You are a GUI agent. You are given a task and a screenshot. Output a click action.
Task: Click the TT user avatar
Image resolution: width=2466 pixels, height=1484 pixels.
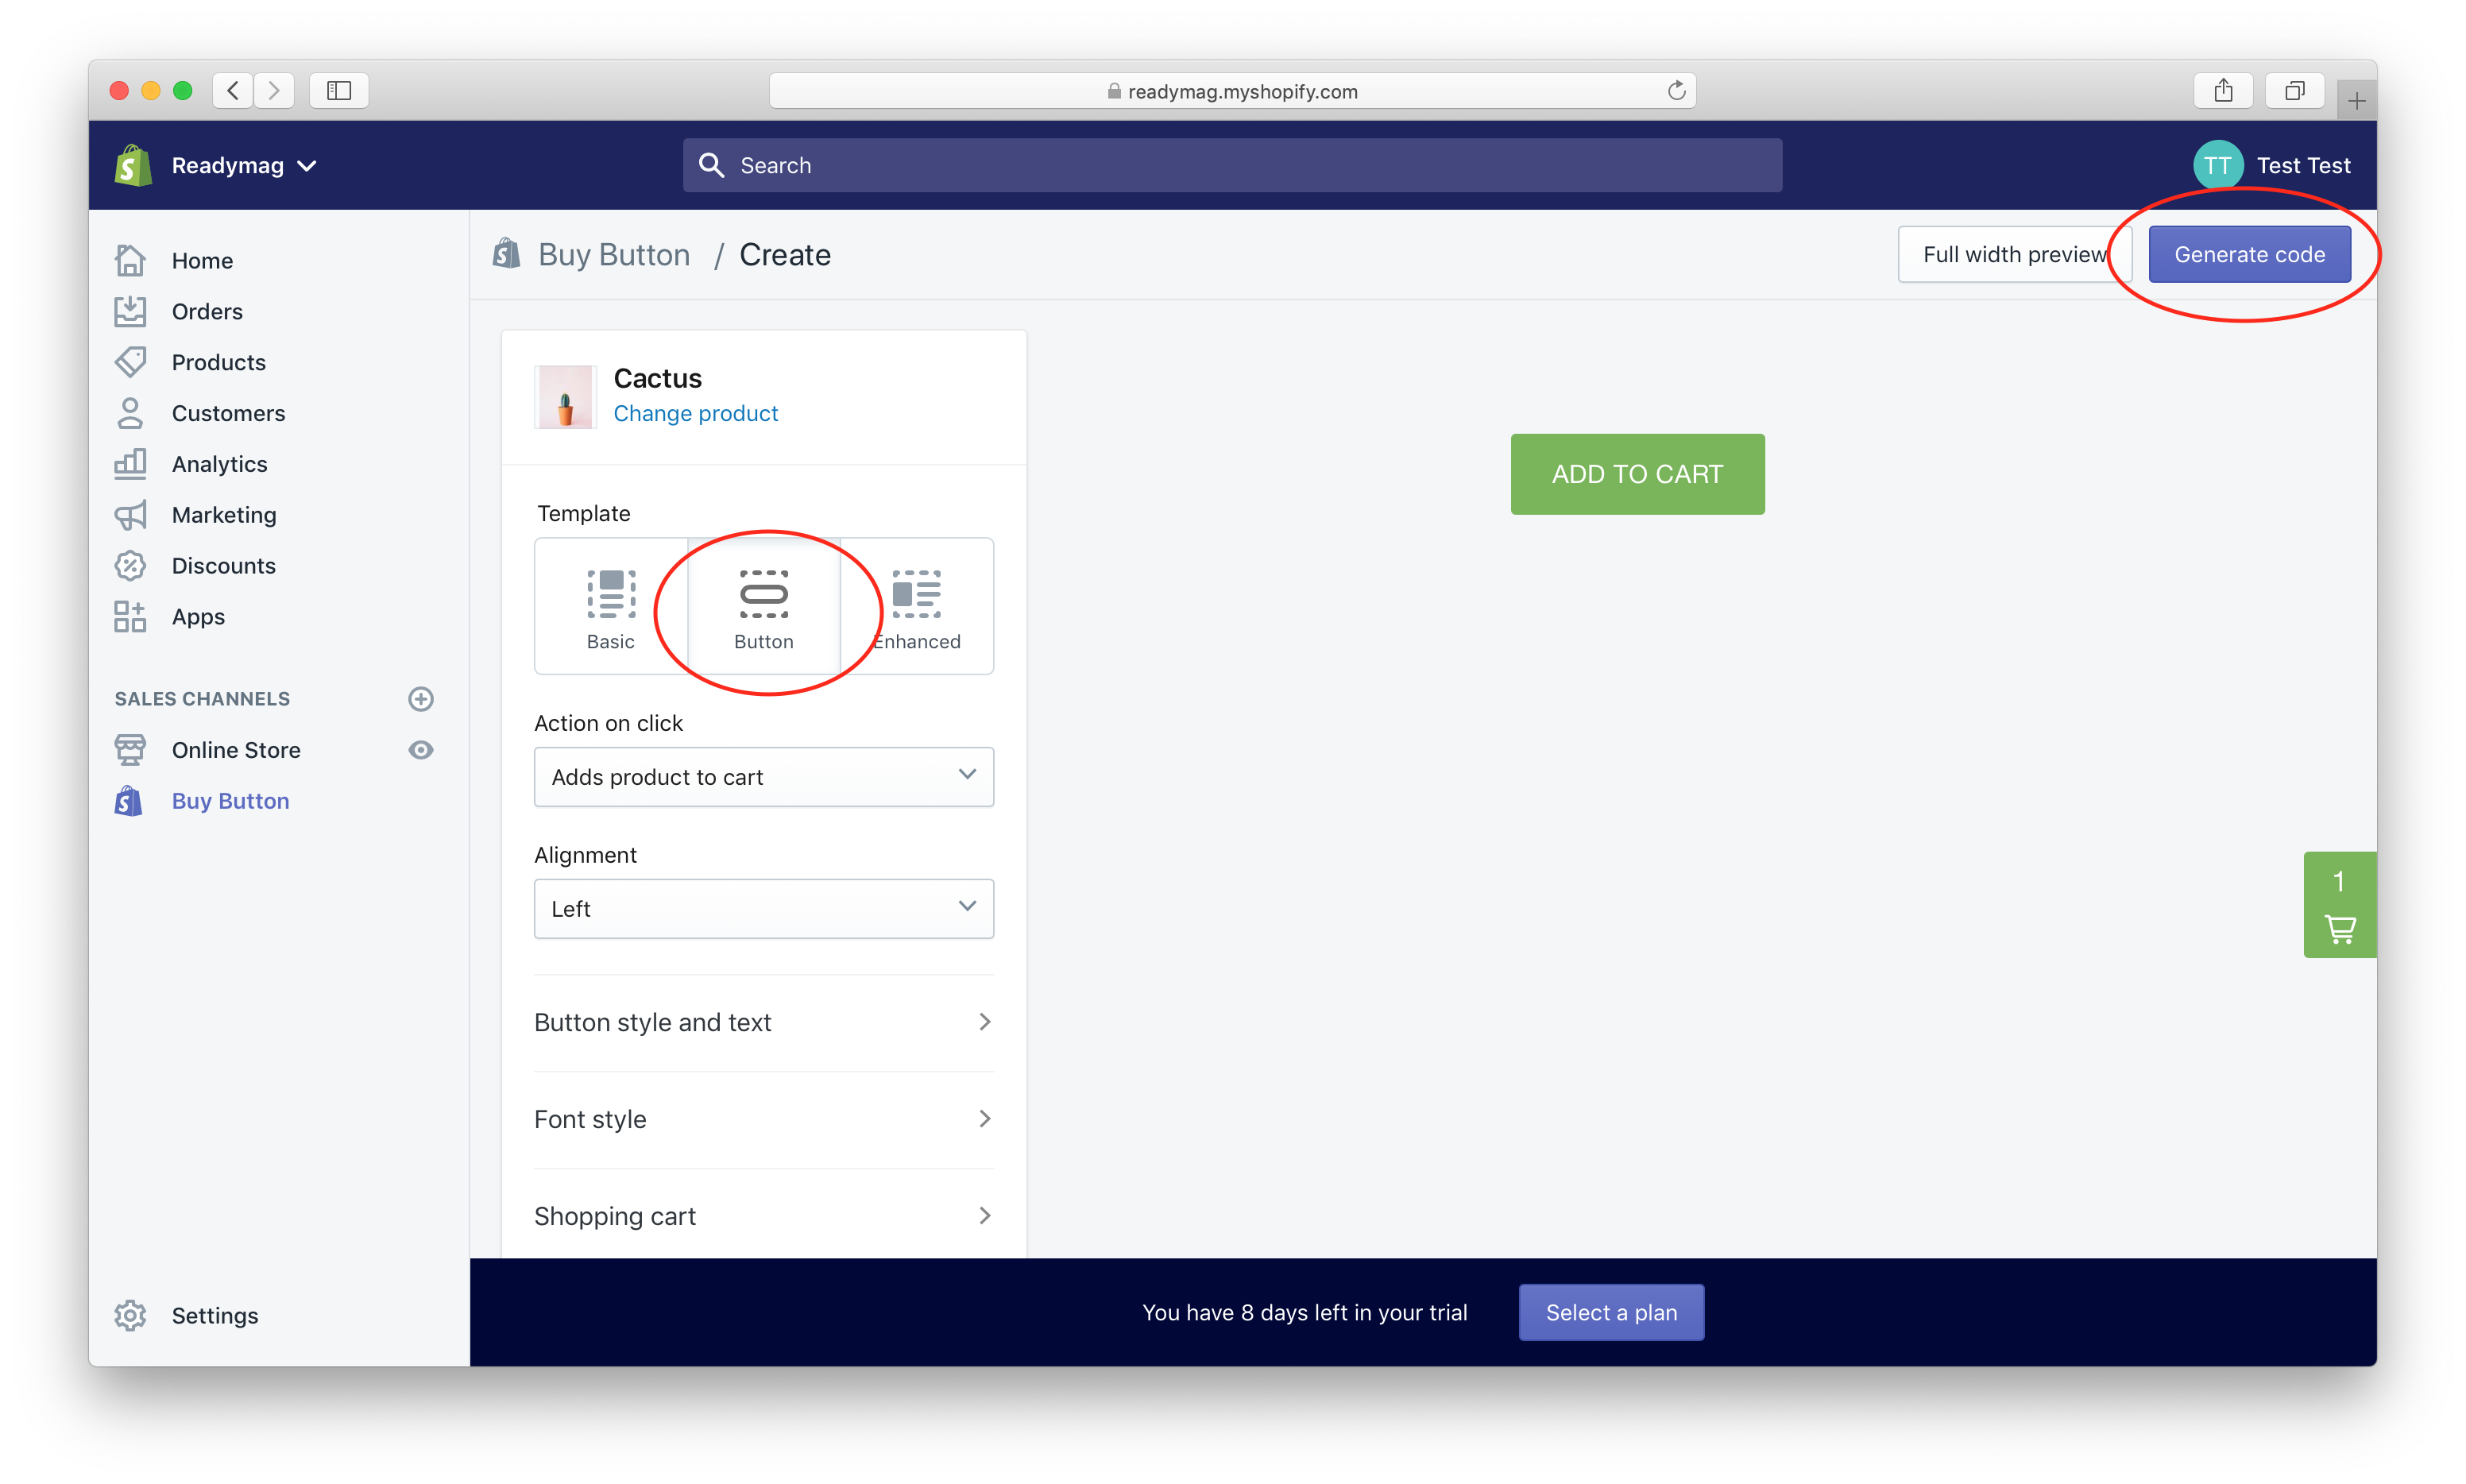pos(2217,165)
